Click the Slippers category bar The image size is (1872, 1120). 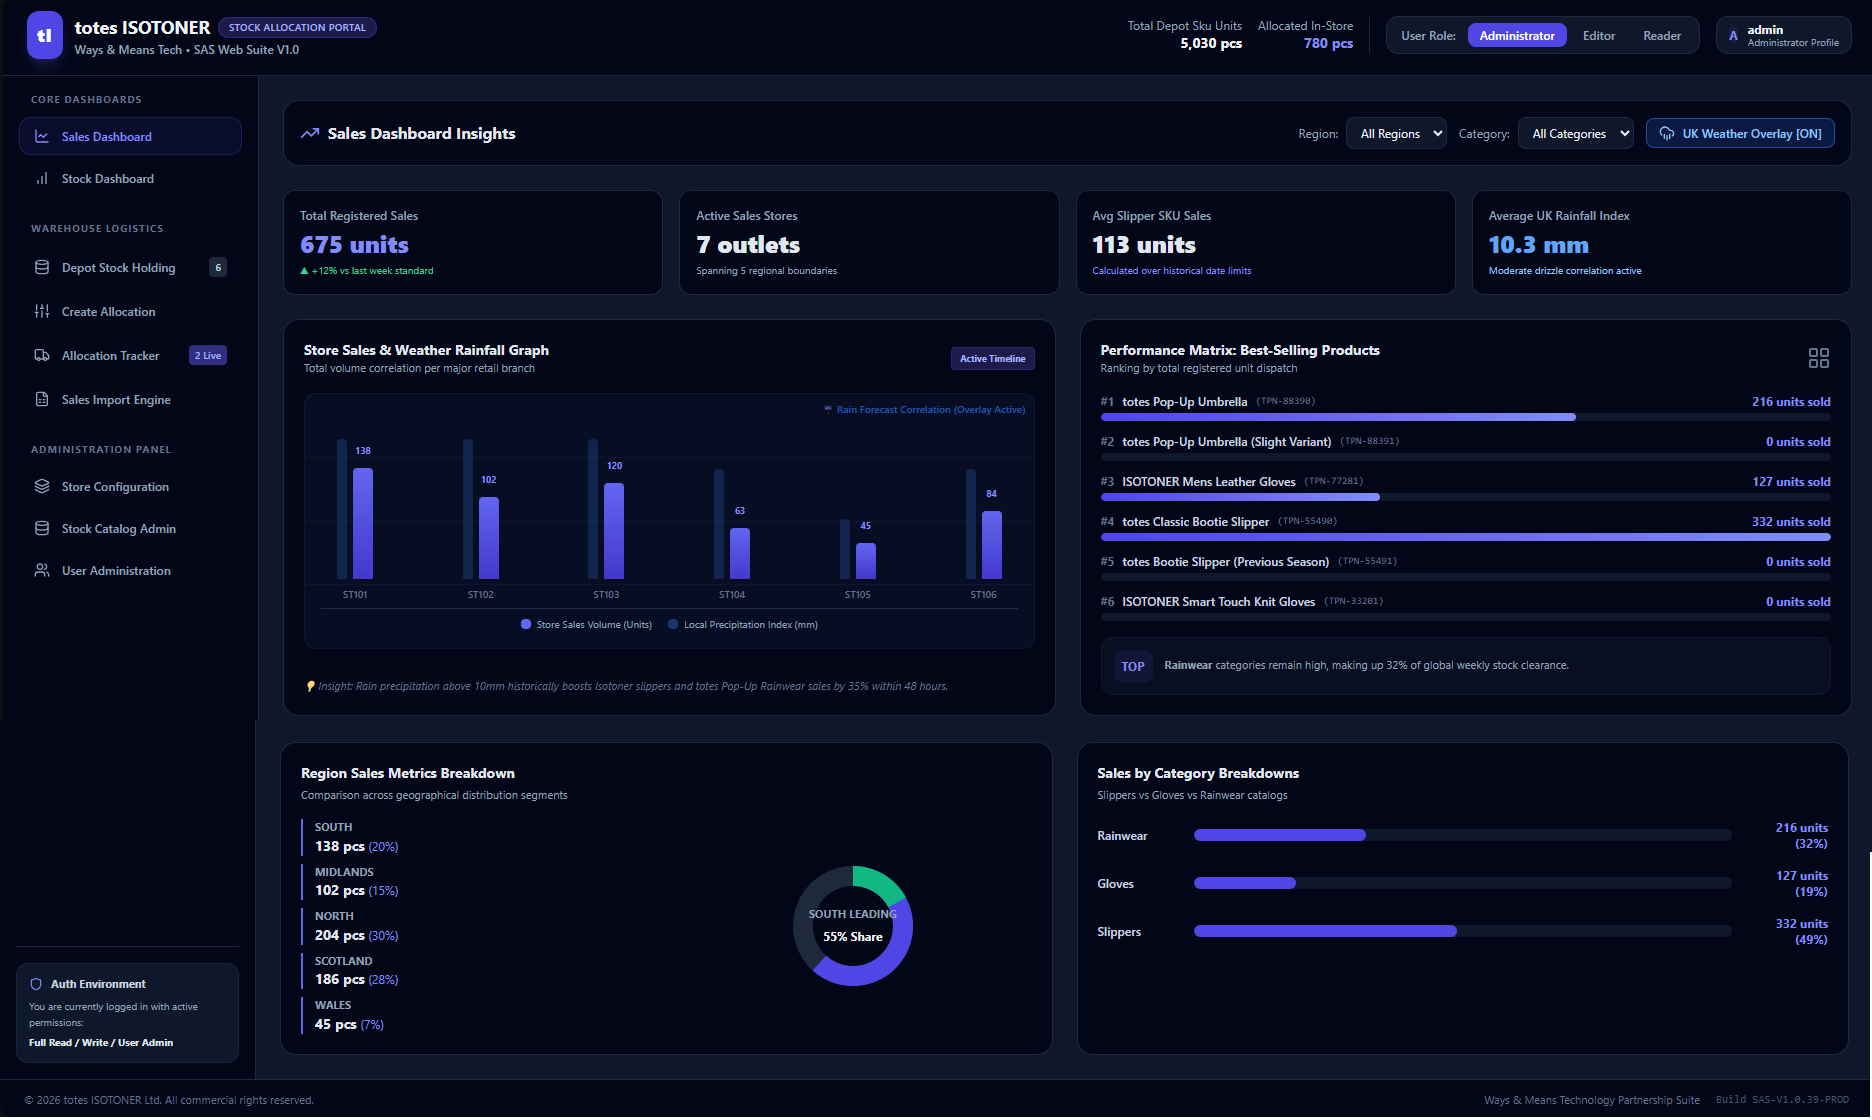click(x=1462, y=931)
